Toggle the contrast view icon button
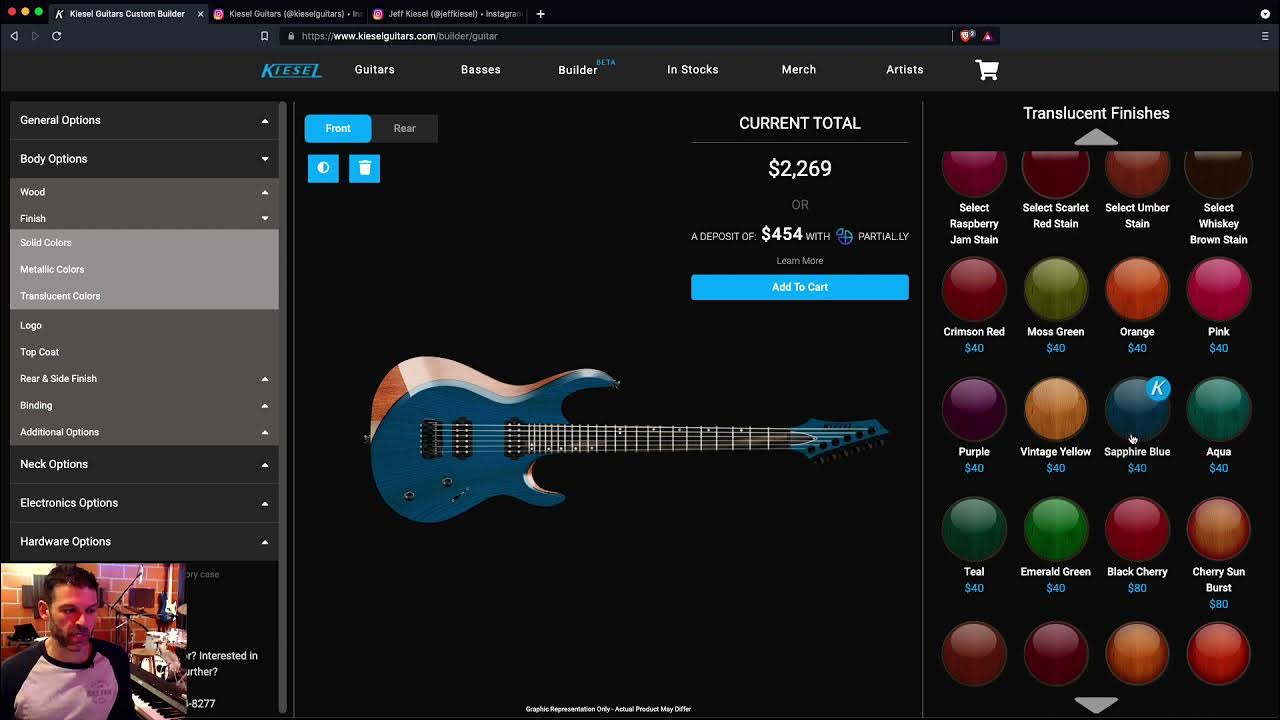The width and height of the screenshot is (1280, 720). coord(323,168)
